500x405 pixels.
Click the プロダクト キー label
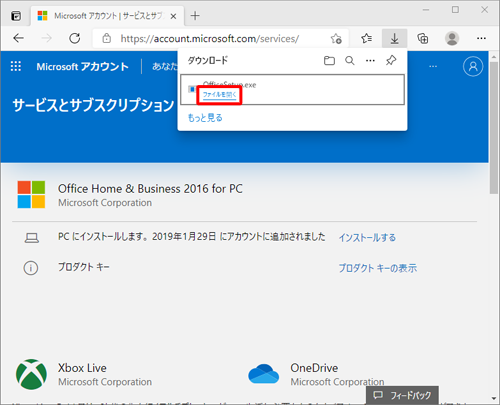pos(84,267)
